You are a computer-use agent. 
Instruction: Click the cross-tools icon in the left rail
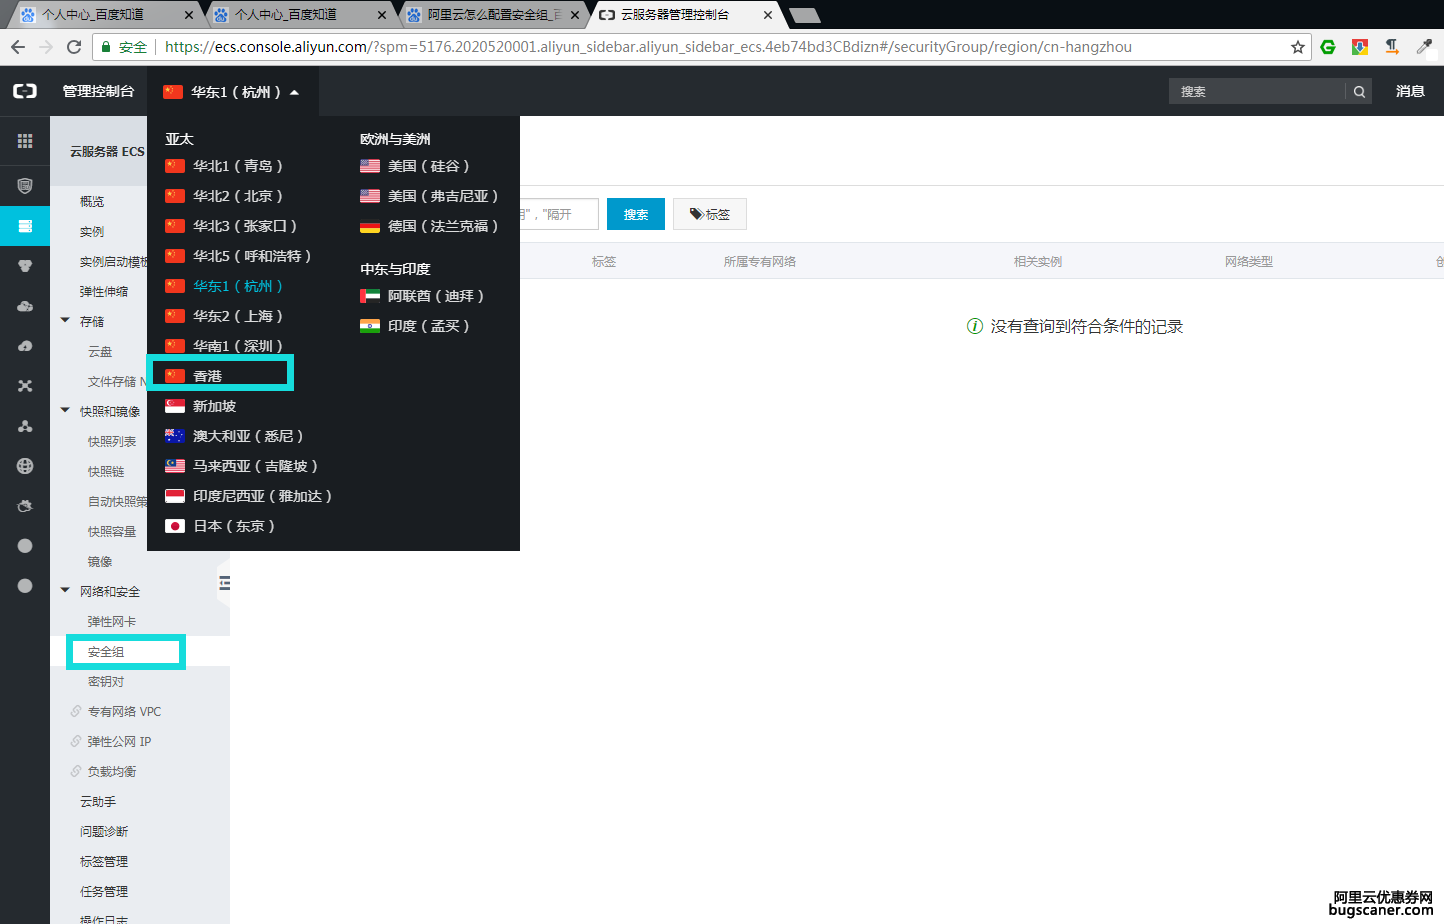tap(25, 386)
